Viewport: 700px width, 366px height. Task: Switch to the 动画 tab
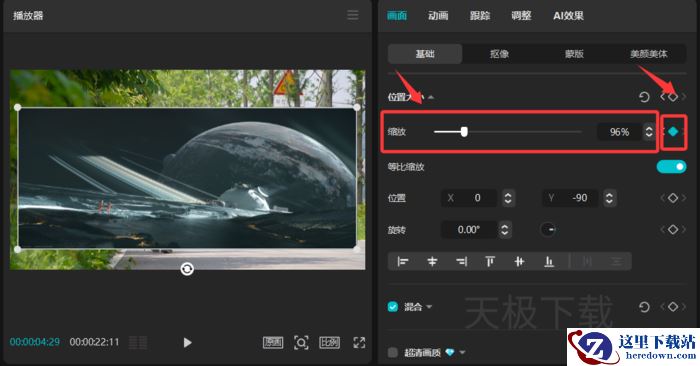coord(438,16)
